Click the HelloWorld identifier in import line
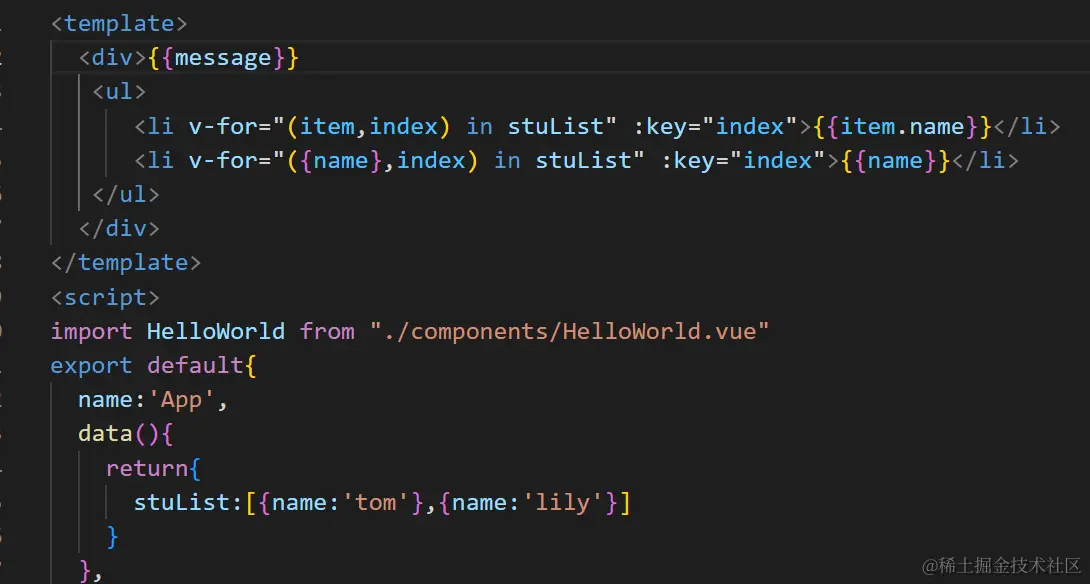This screenshot has height=584, width=1090. tap(215, 332)
